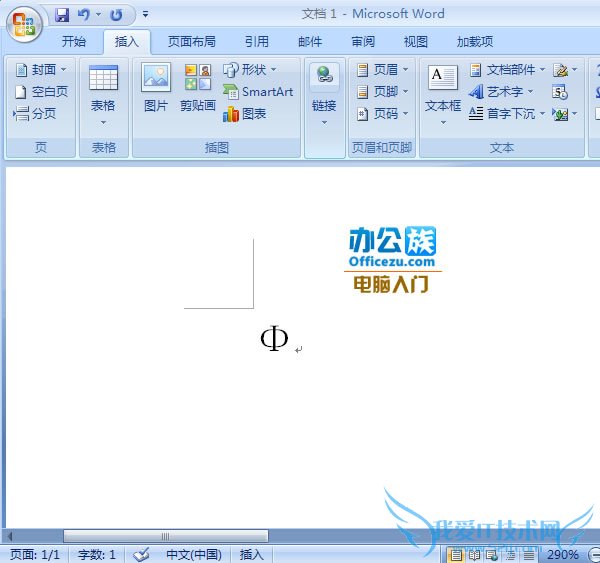This screenshot has height=563, width=600.
Task: Open the 艺术字 WordArt gallery
Action: (x=501, y=92)
